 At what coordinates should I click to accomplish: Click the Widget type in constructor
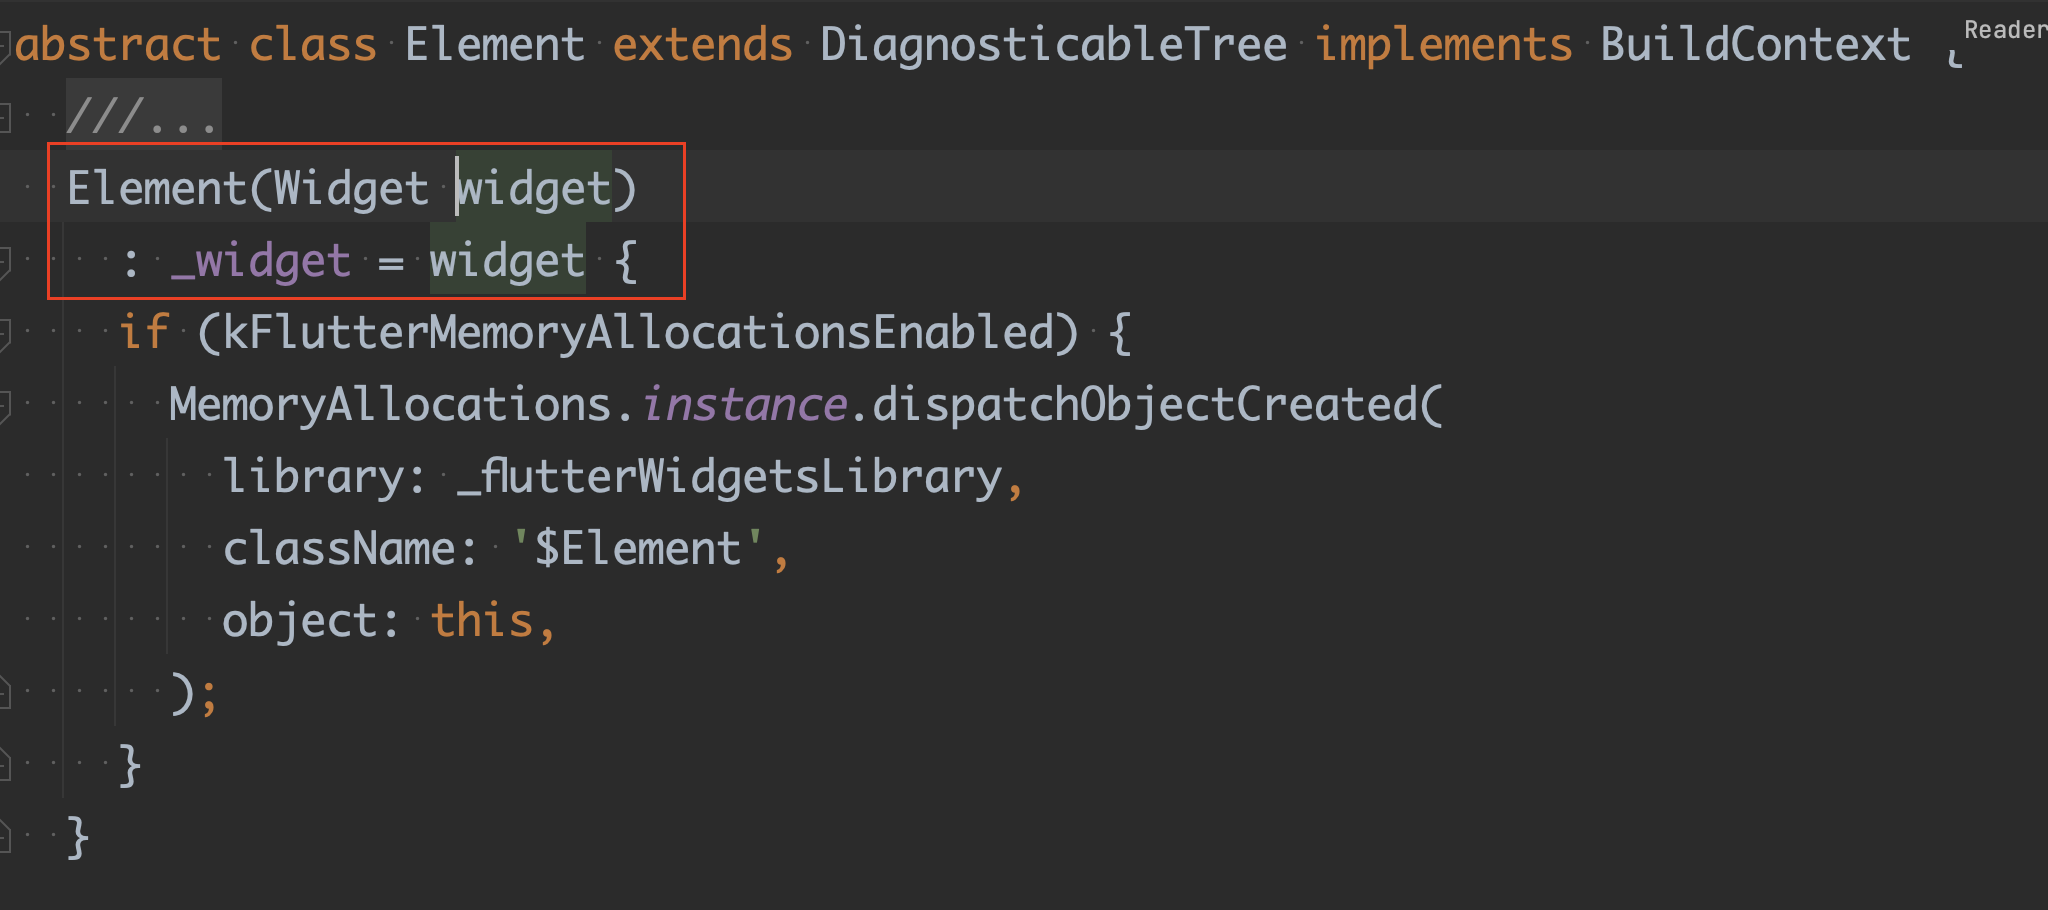click(351, 188)
